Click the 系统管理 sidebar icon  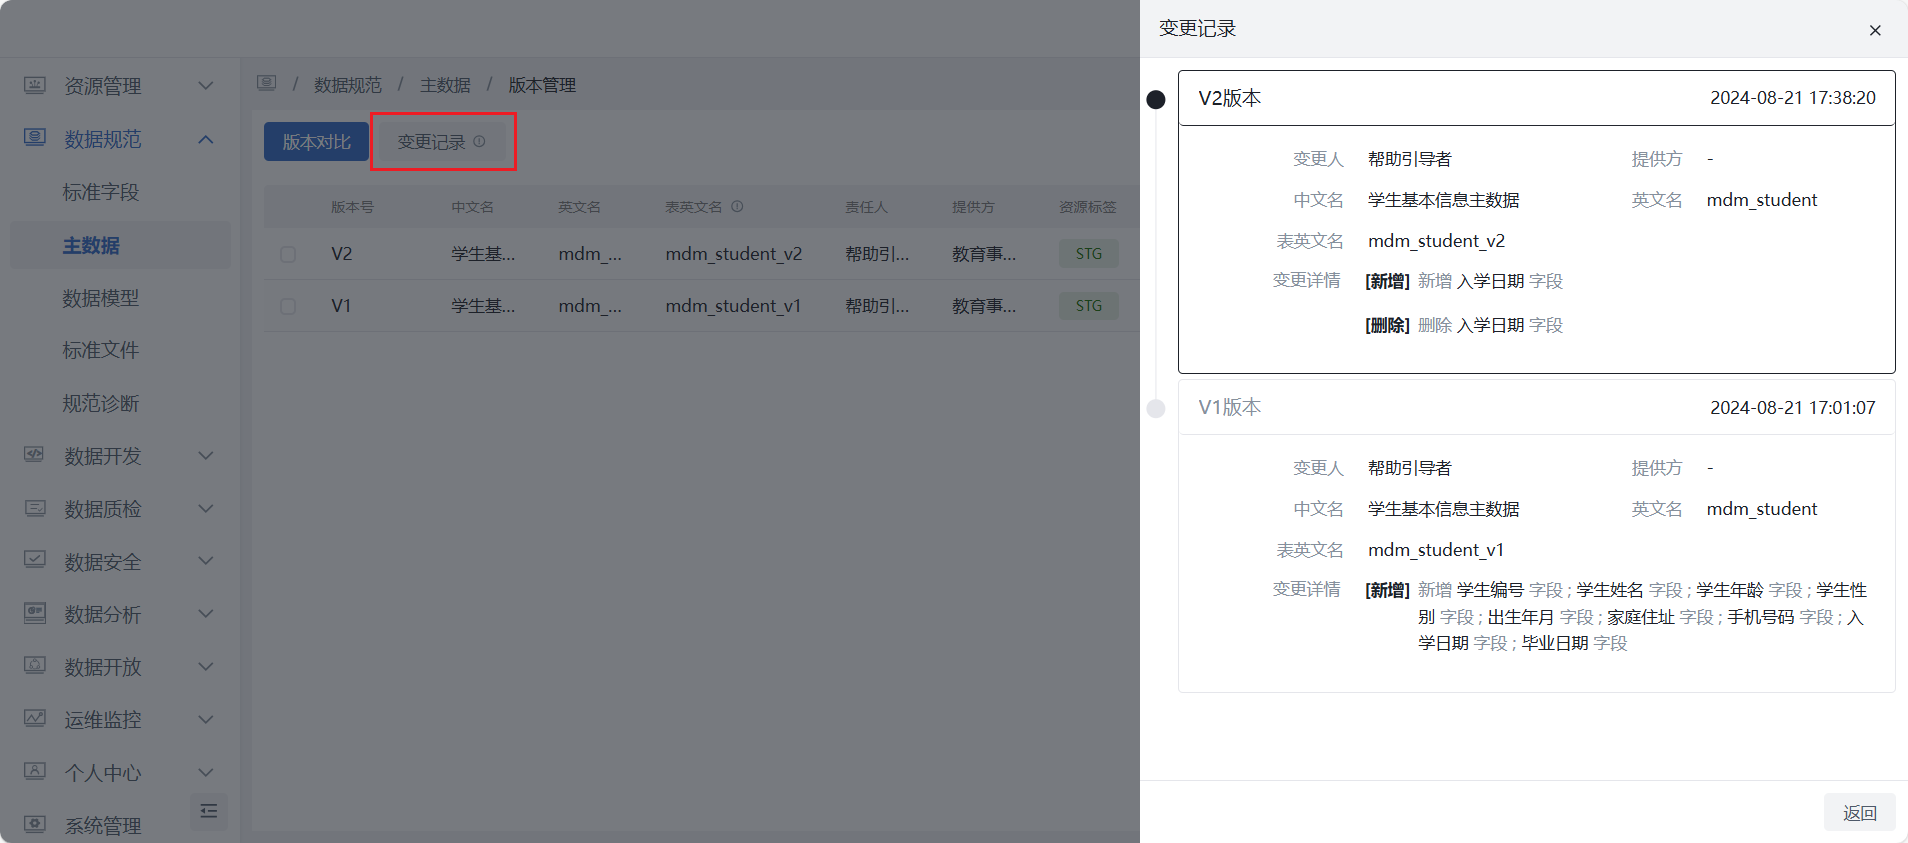coord(35,824)
